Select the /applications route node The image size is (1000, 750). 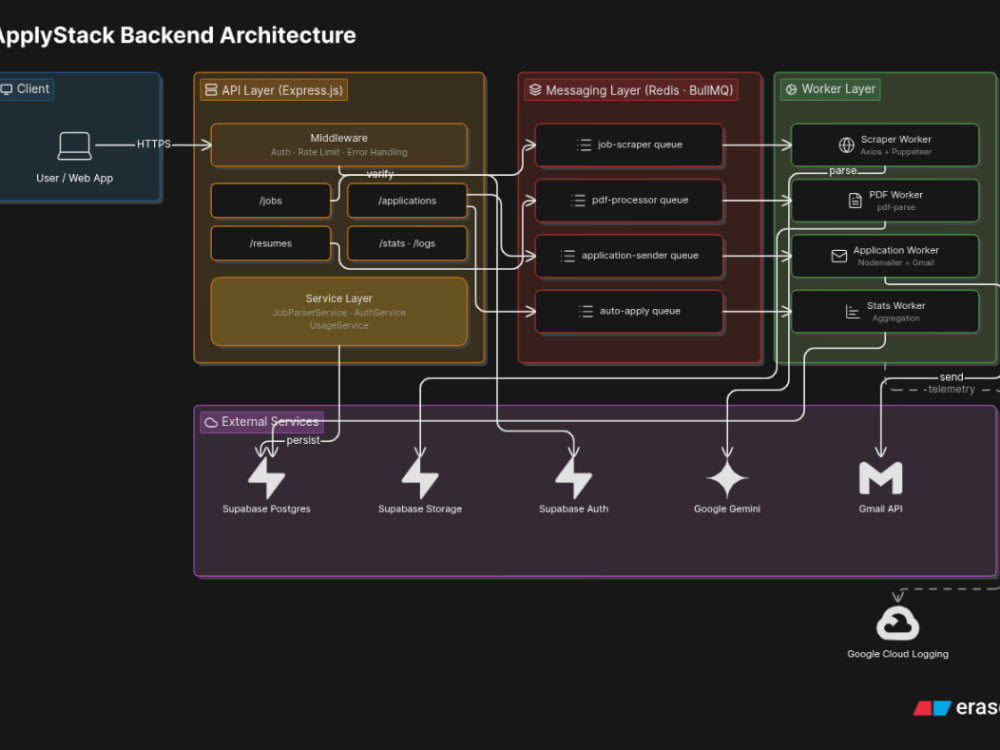[x=408, y=201]
